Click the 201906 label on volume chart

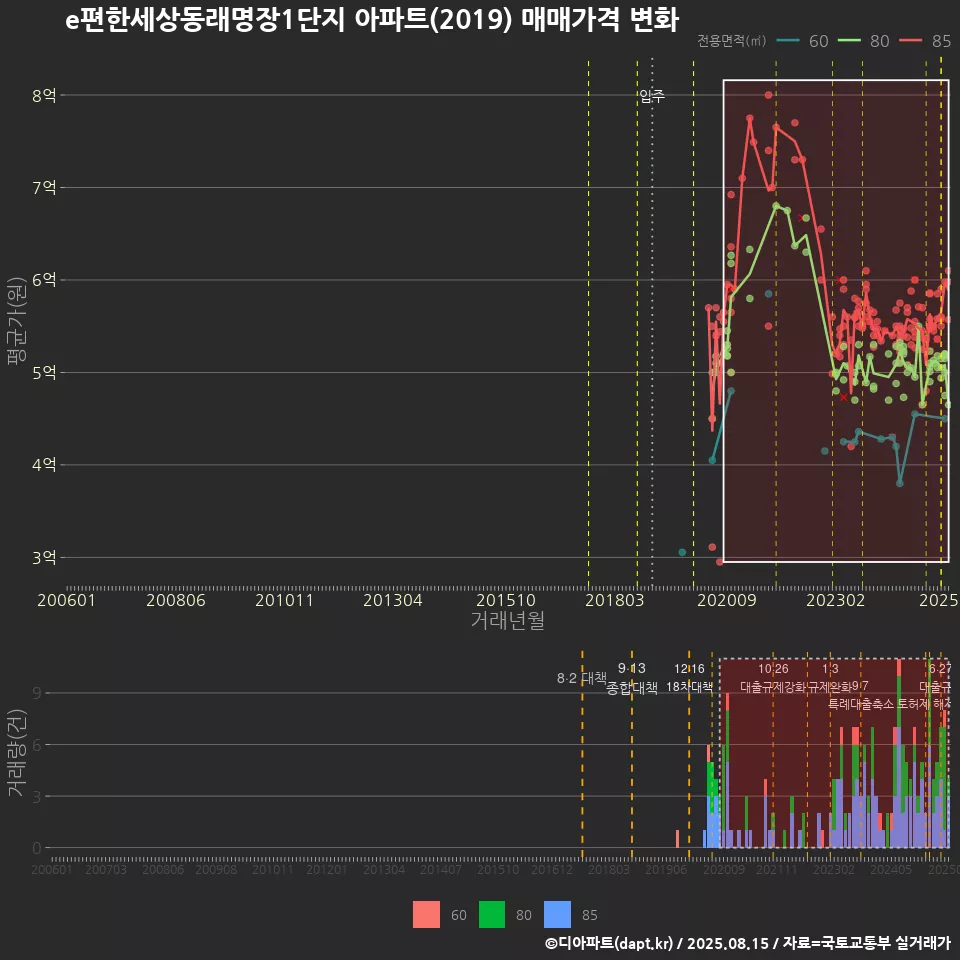coord(666,869)
